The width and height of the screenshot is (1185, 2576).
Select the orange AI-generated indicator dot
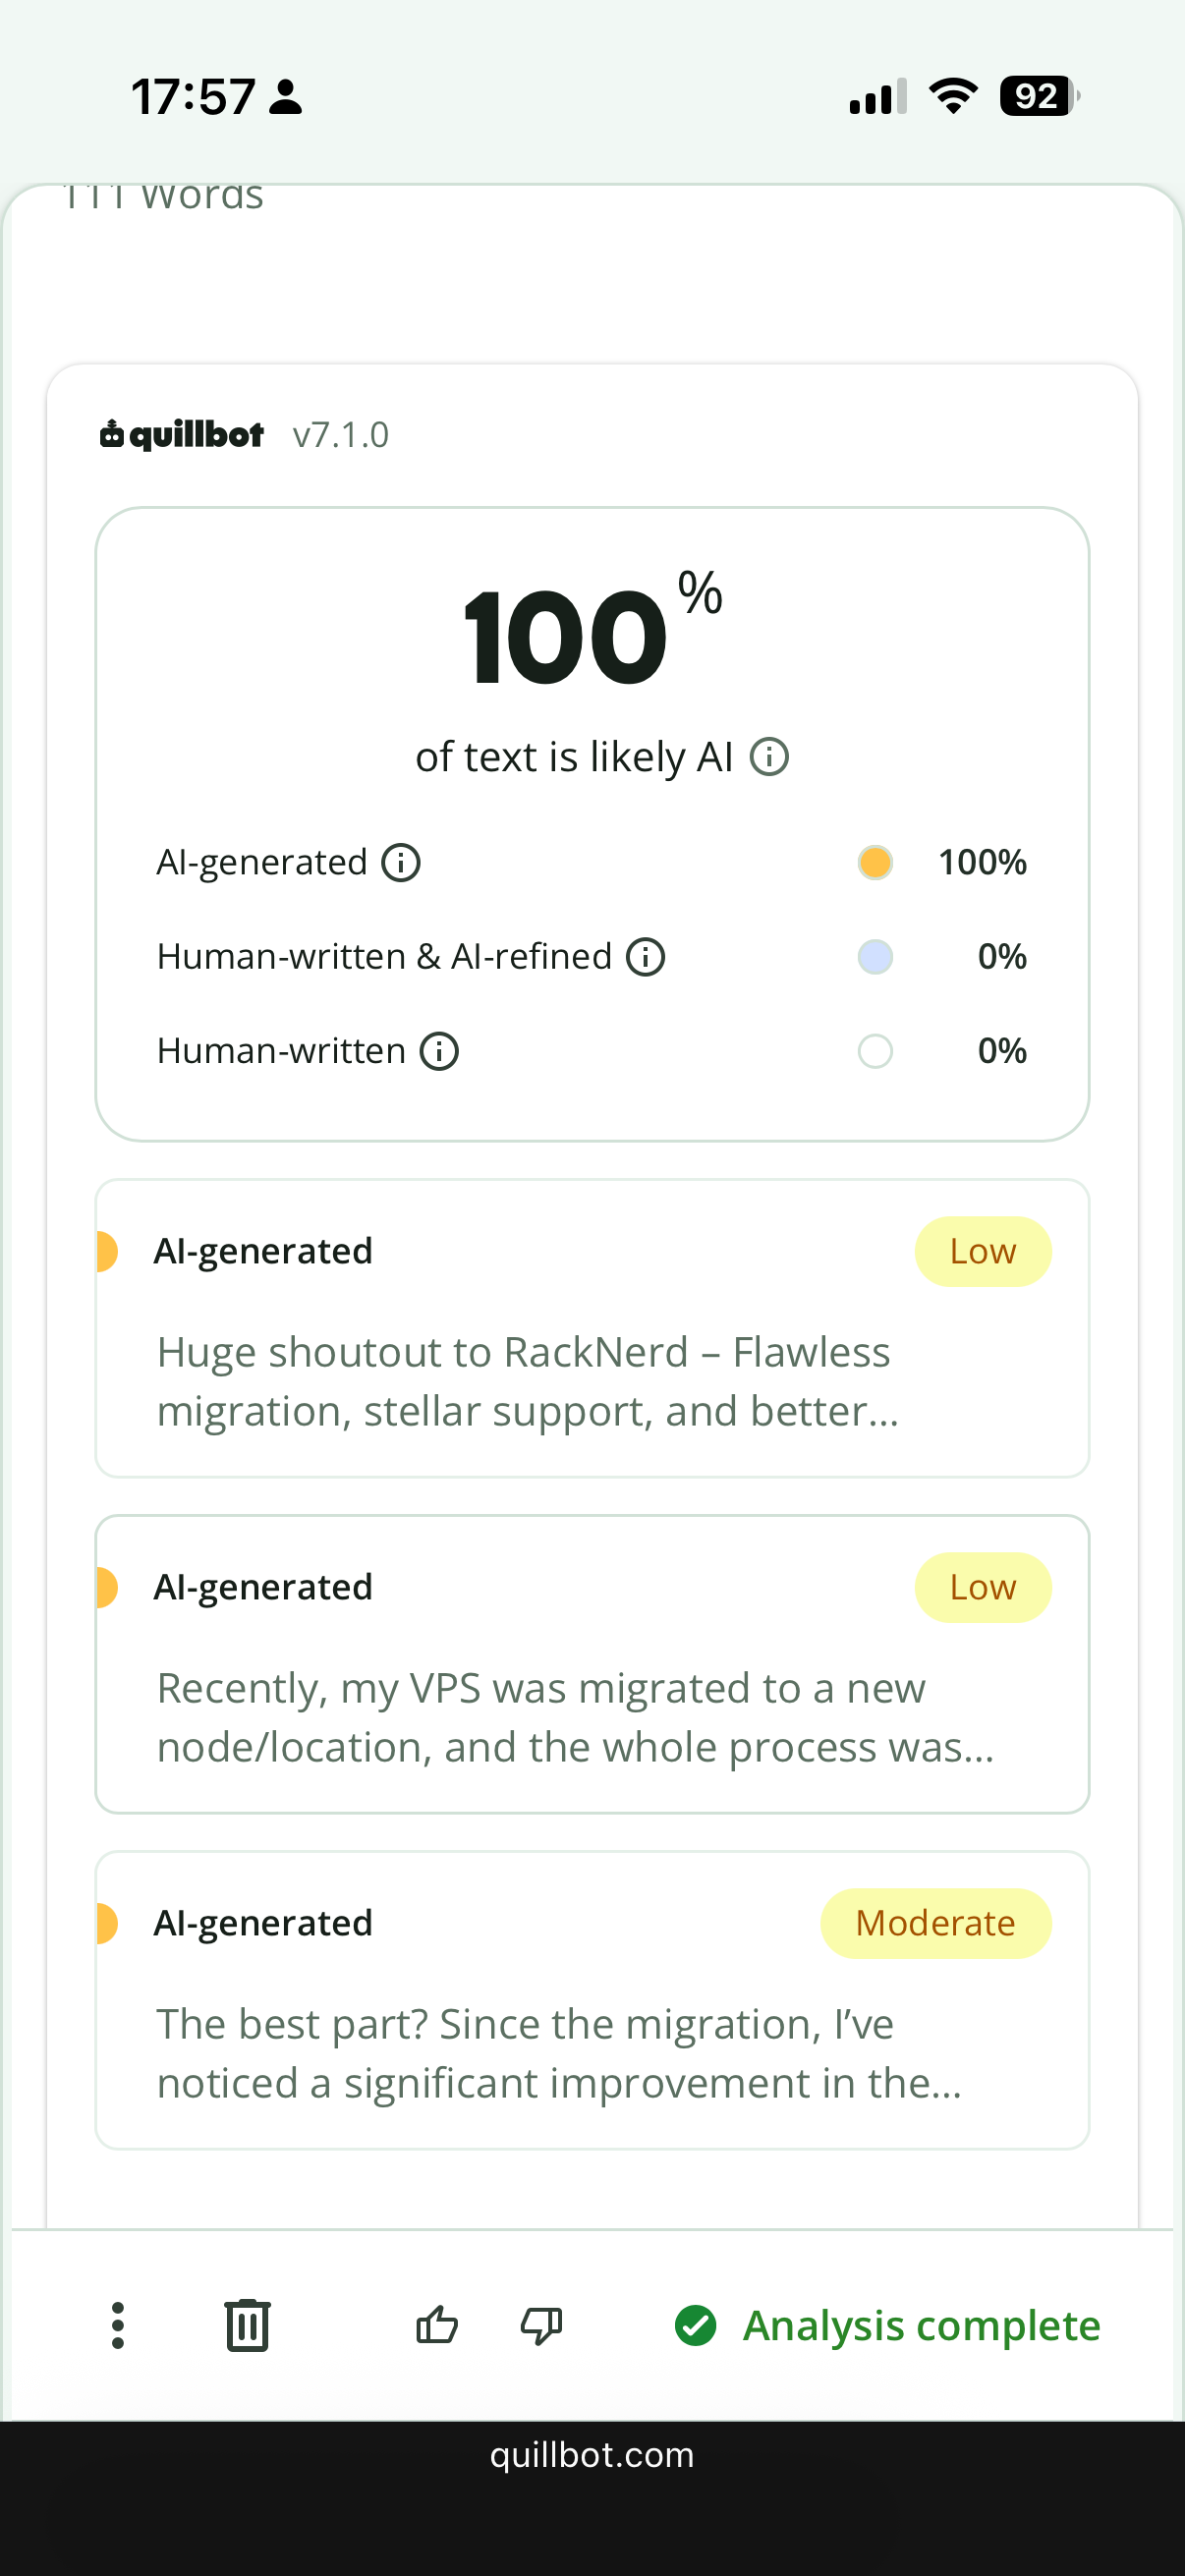[x=875, y=862]
